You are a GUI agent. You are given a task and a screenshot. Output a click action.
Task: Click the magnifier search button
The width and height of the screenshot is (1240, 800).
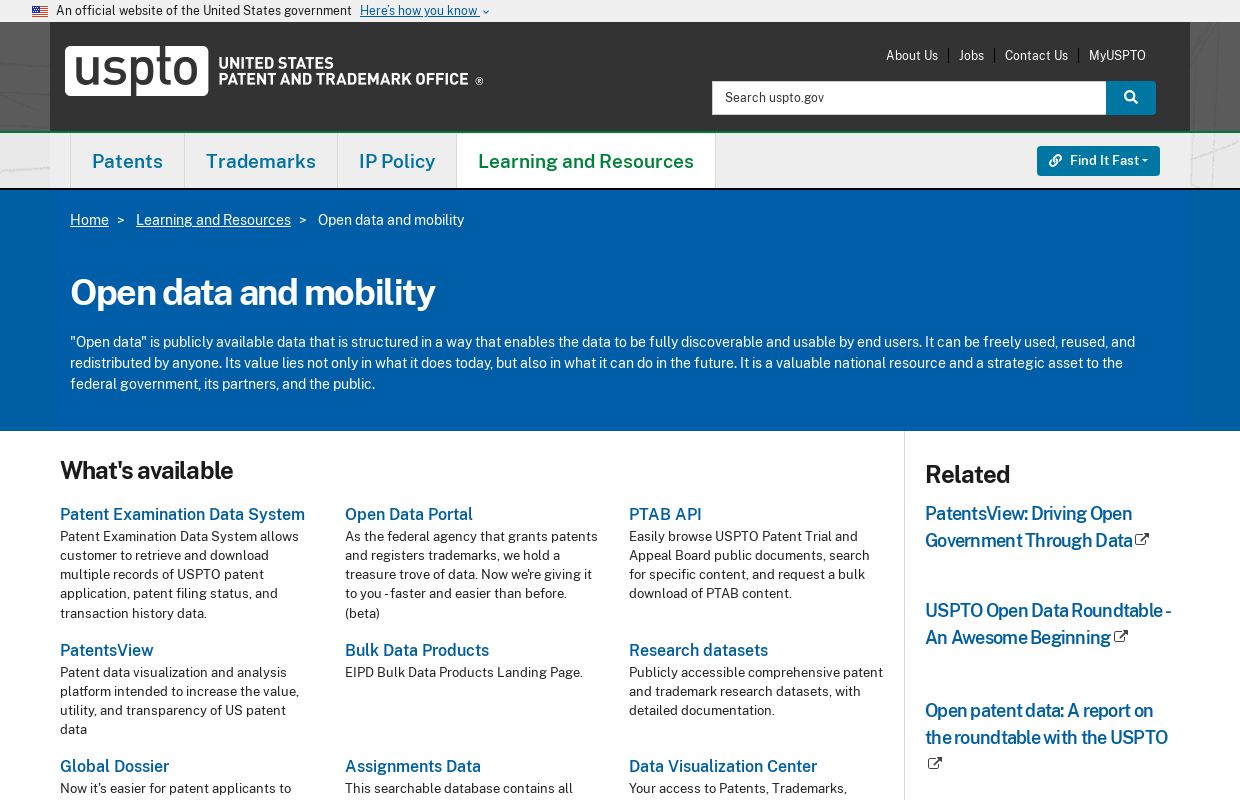click(1131, 98)
